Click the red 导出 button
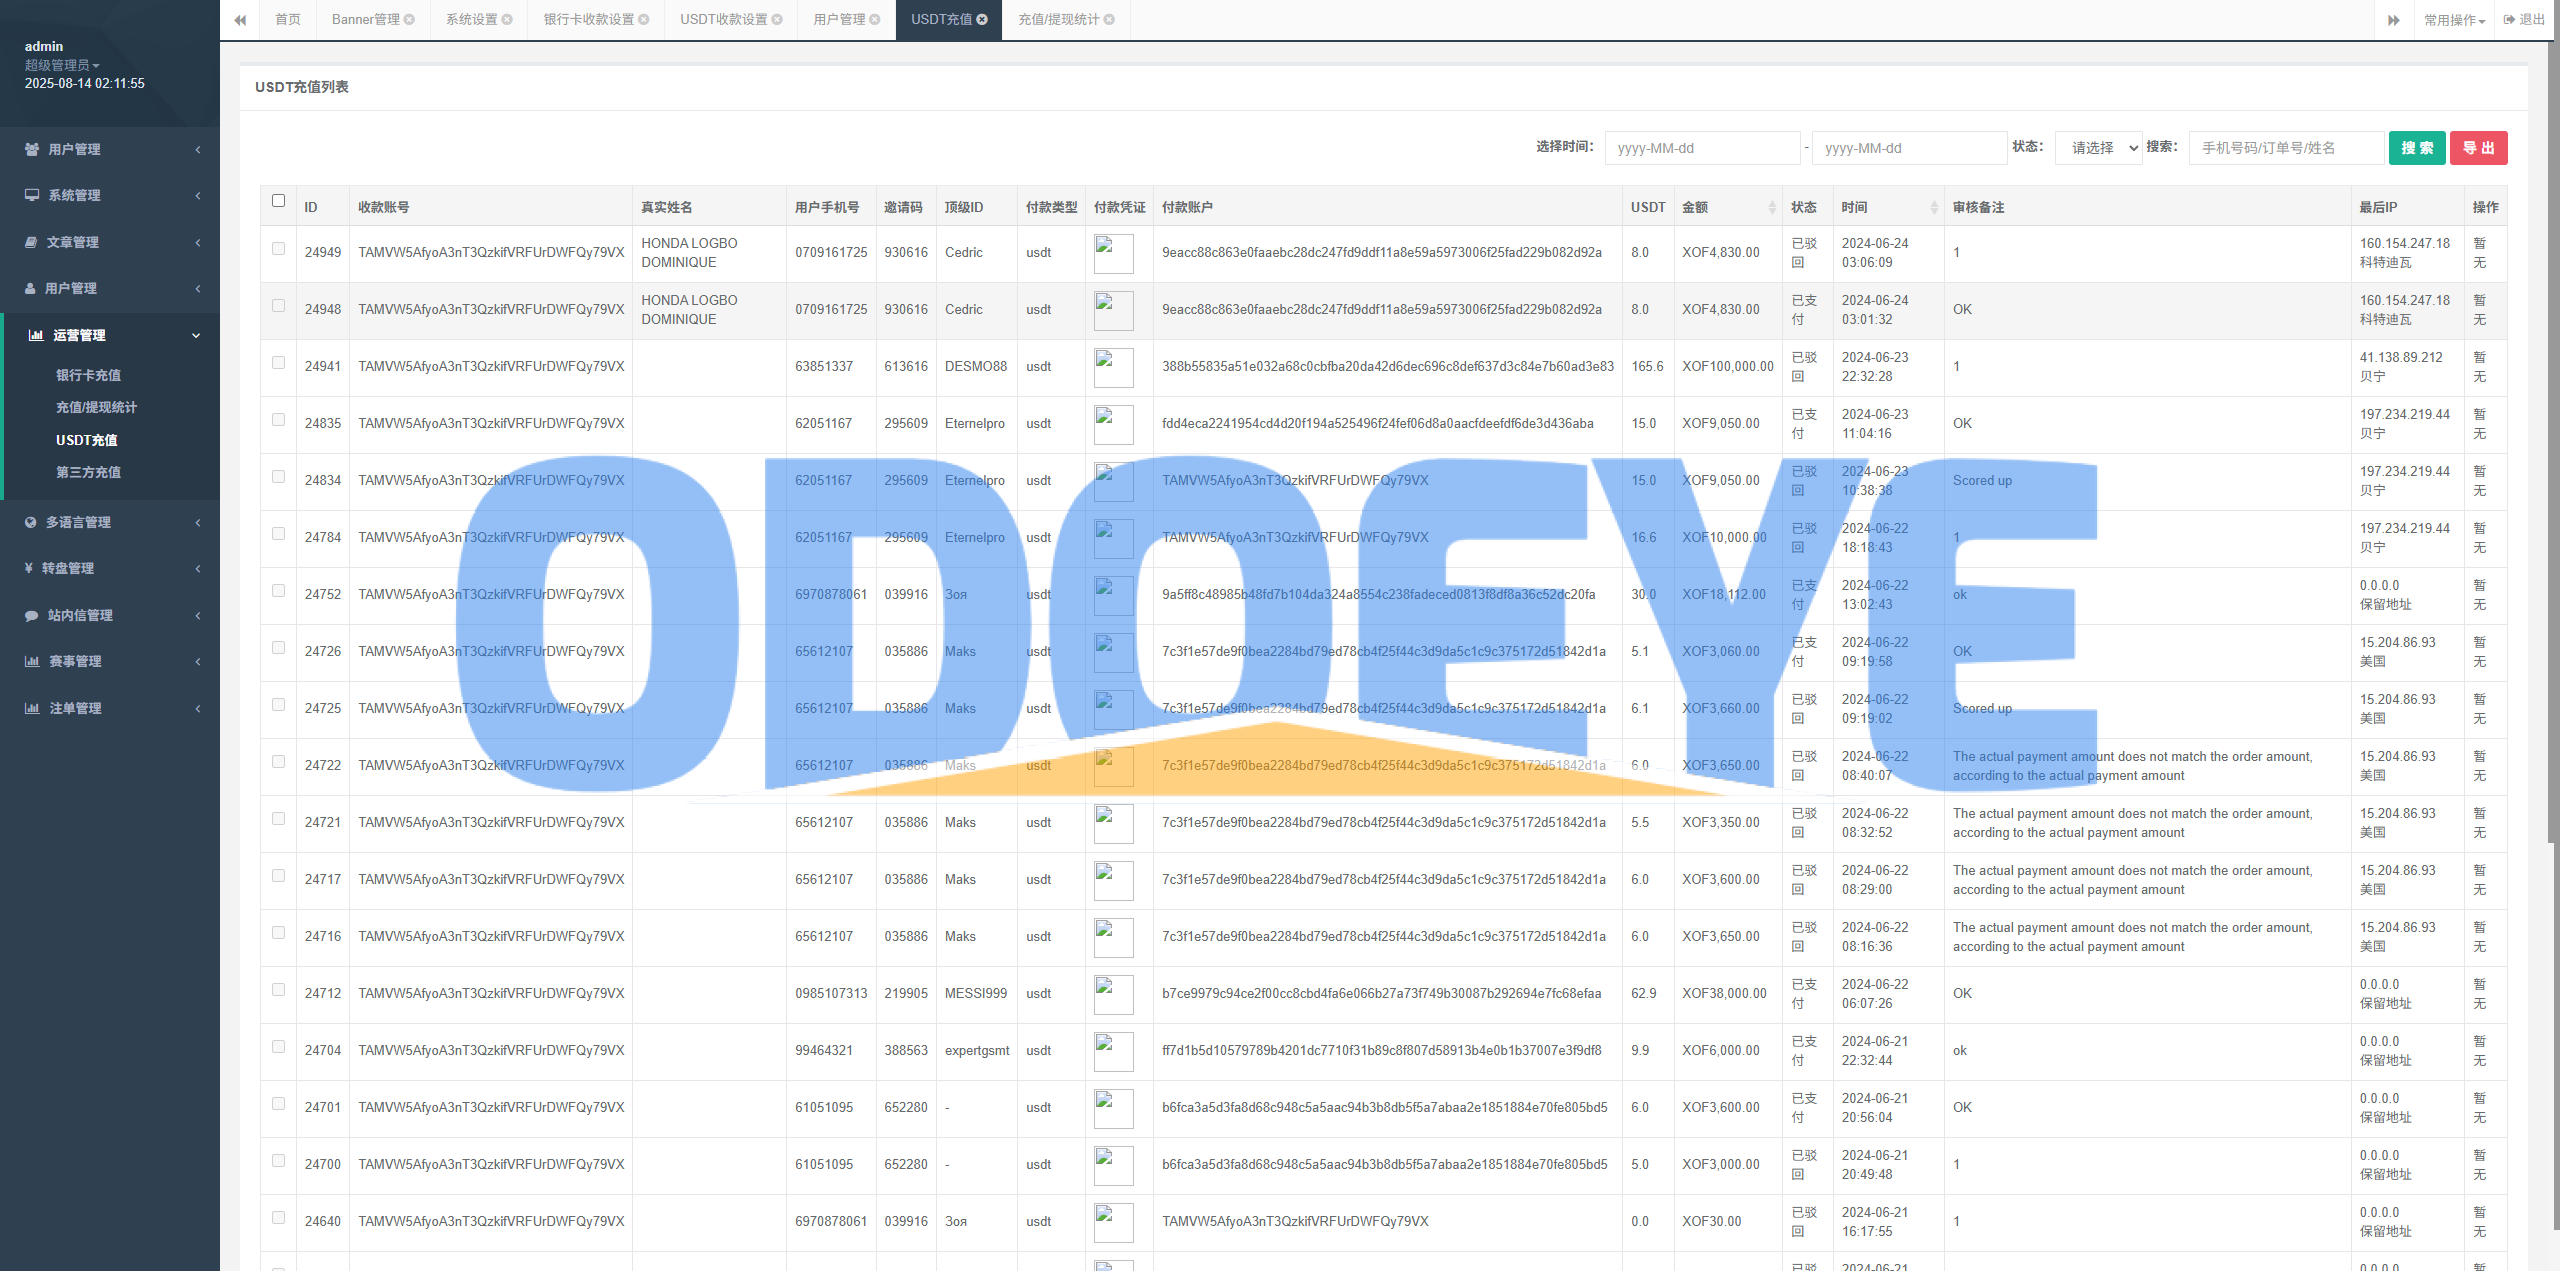This screenshot has width=2560, height=1271. click(2478, 148)
